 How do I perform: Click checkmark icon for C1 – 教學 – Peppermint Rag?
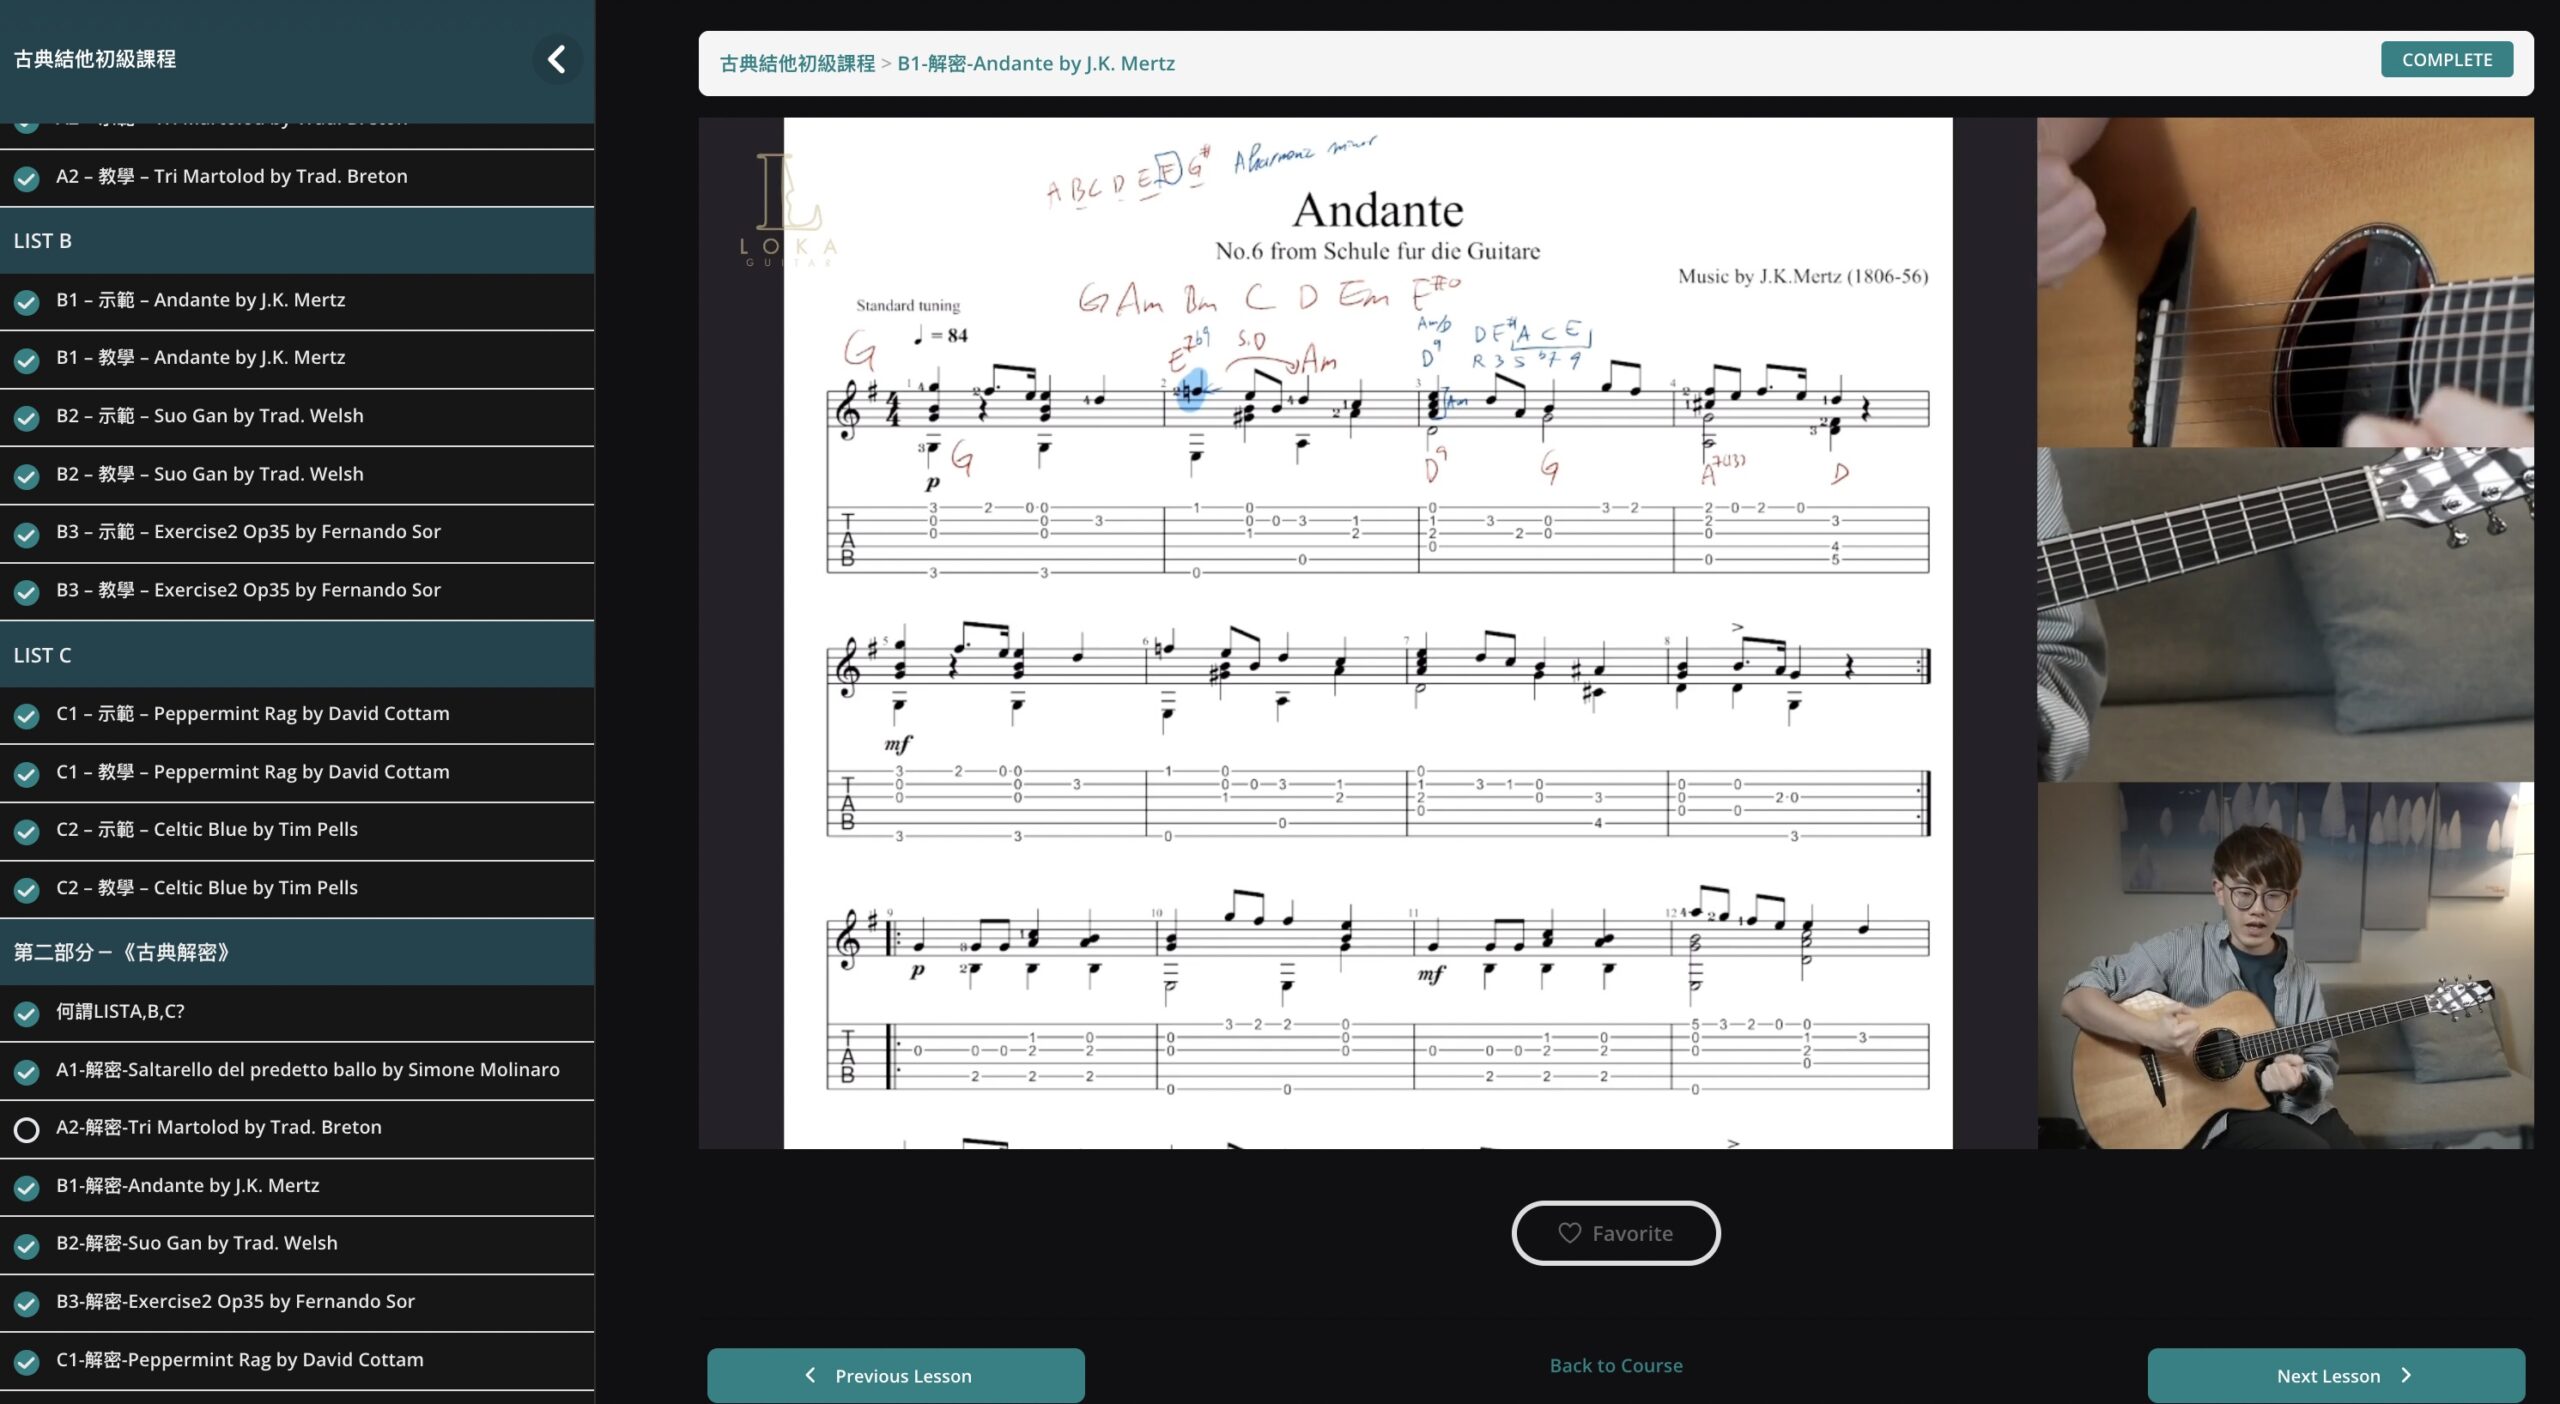27,773
